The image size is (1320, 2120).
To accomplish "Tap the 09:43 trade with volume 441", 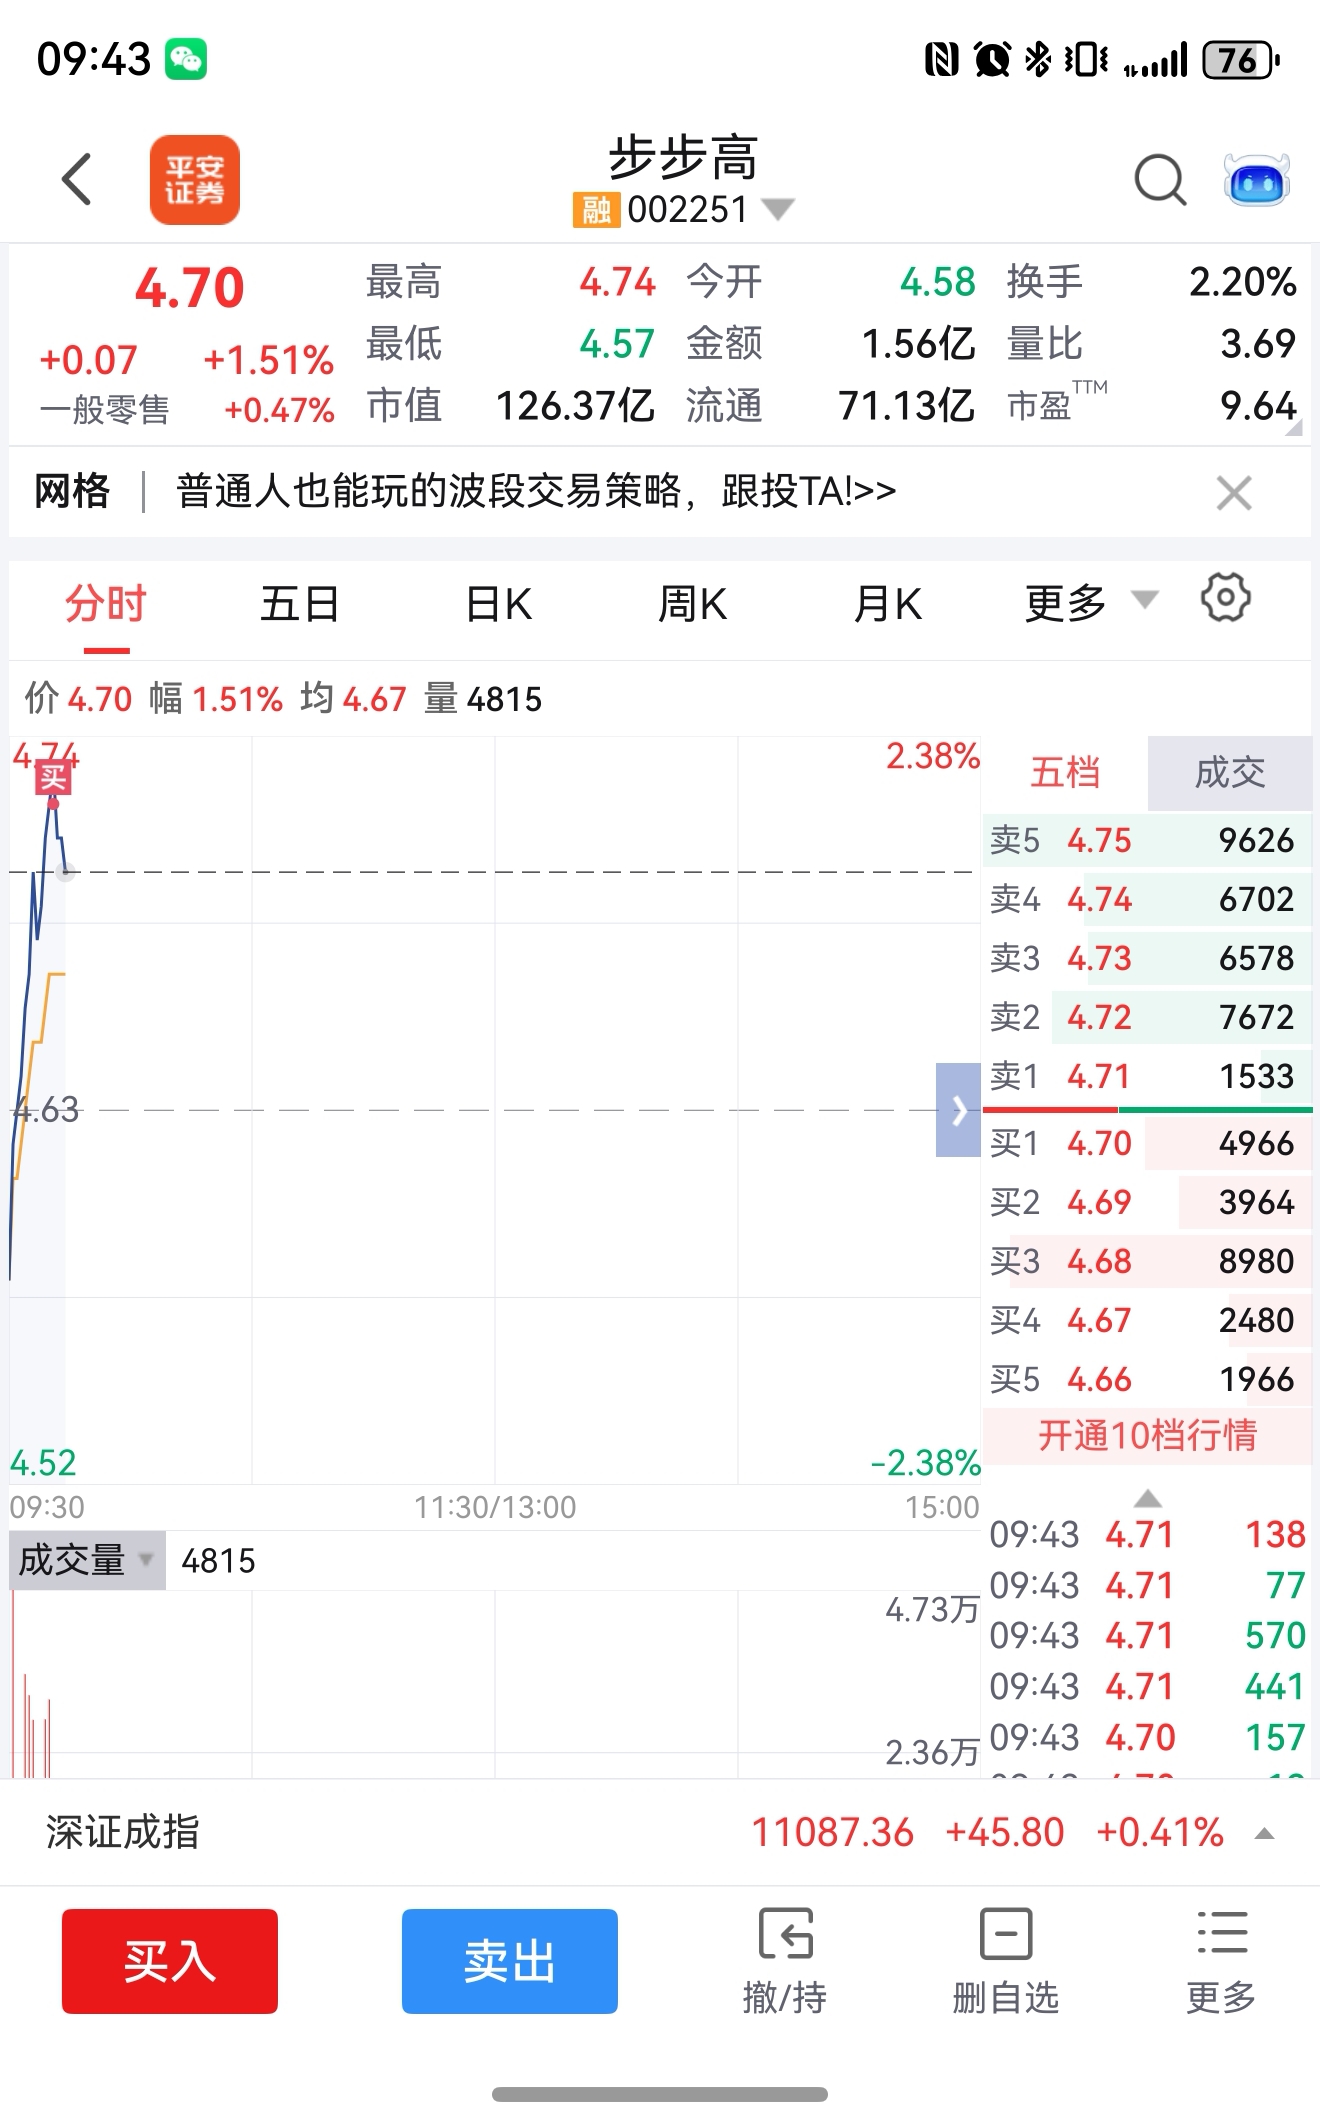I will coord(1147,1686).
